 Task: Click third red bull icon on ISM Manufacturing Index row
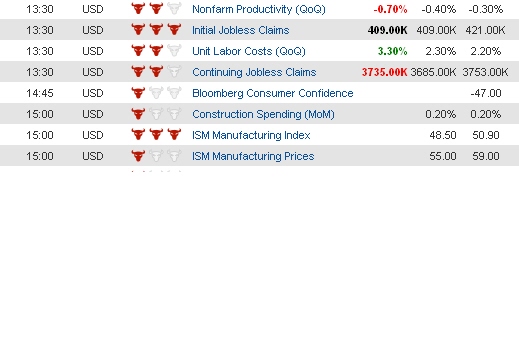(x=174, y=134)
